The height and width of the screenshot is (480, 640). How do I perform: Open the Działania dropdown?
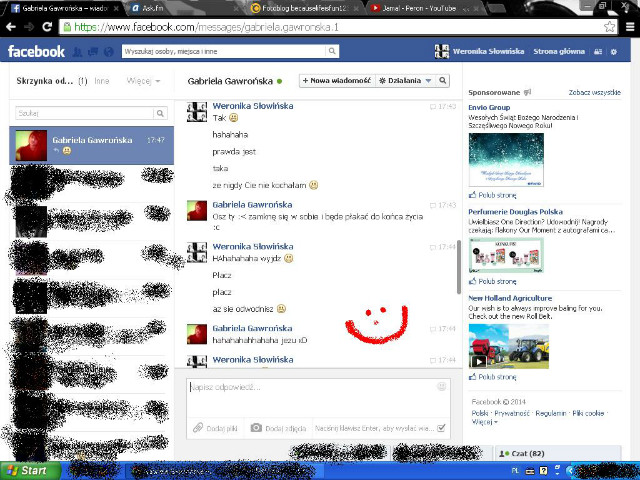pos(405,80)
